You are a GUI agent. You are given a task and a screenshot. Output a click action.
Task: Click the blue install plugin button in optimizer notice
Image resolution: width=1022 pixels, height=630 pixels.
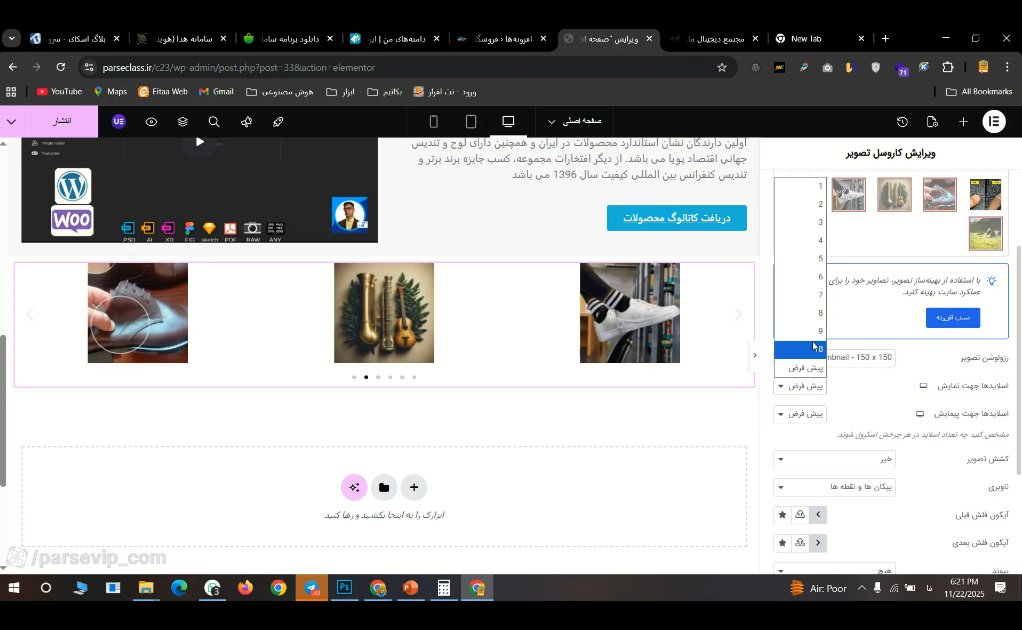[953, 317]
